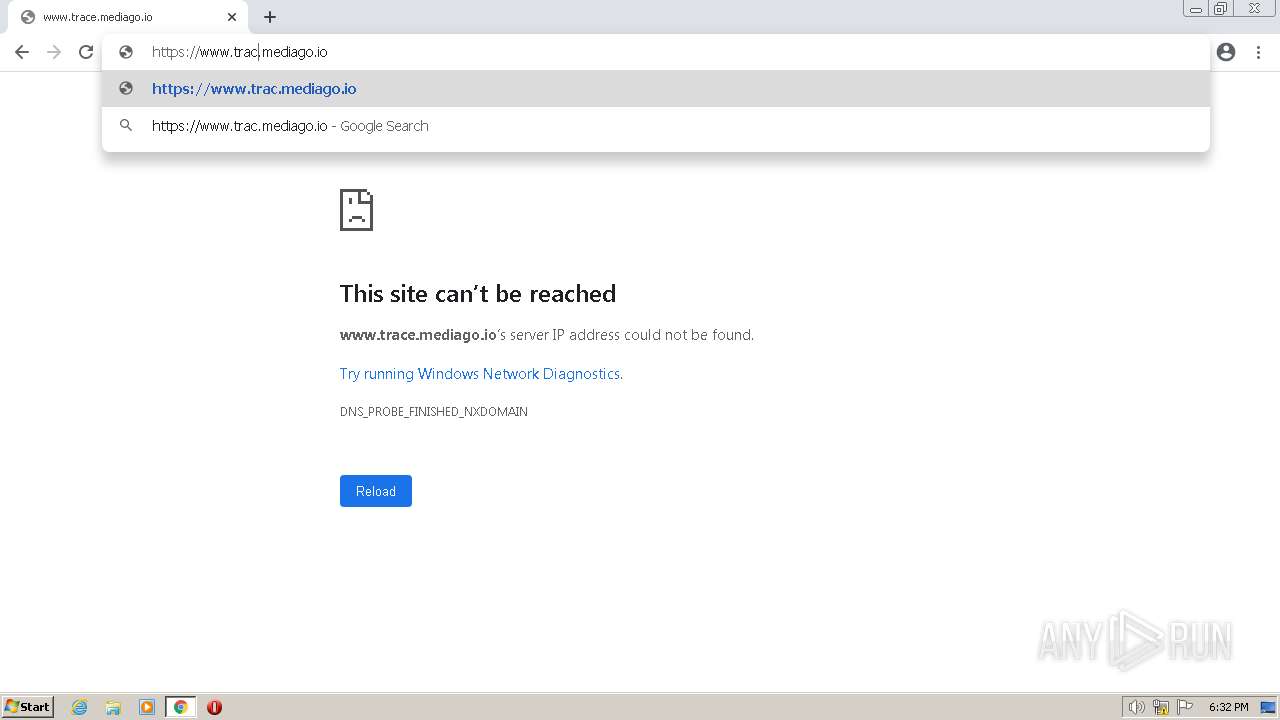
Task: Click the blue Reload button
Action: [376, 491]
